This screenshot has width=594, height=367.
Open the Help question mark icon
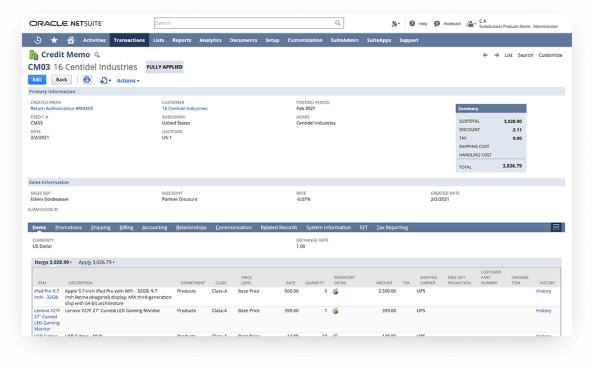(x=412, y=23)
